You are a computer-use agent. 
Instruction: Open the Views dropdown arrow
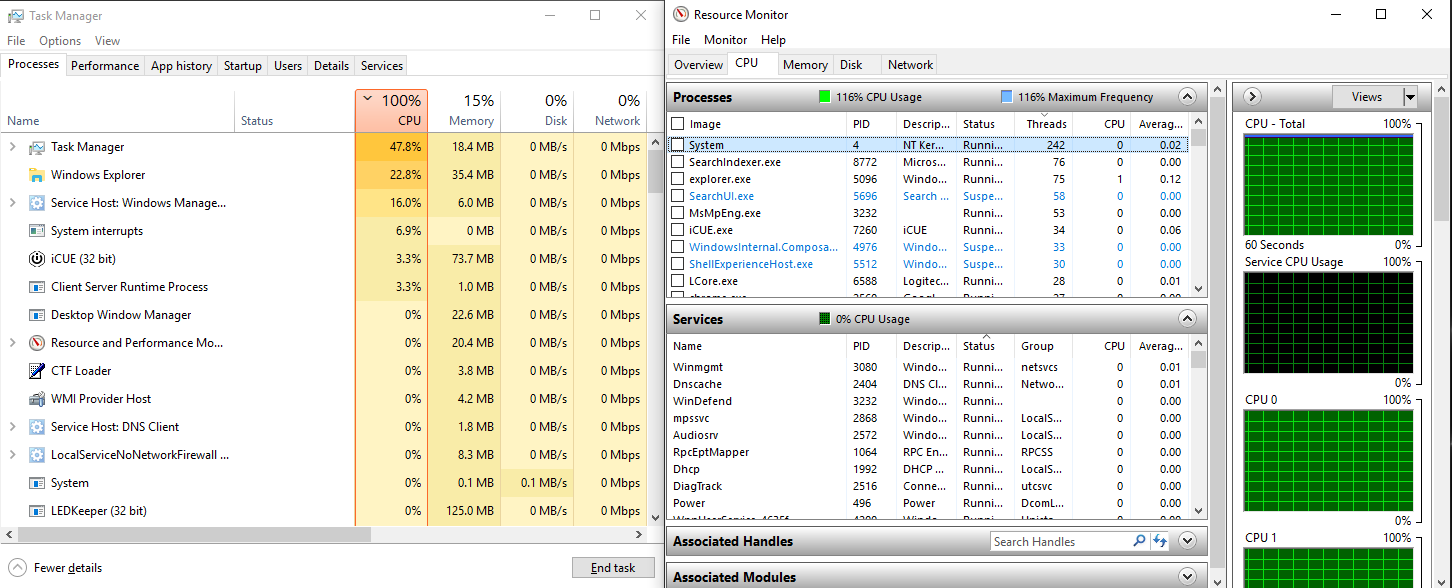[1410, 97]
